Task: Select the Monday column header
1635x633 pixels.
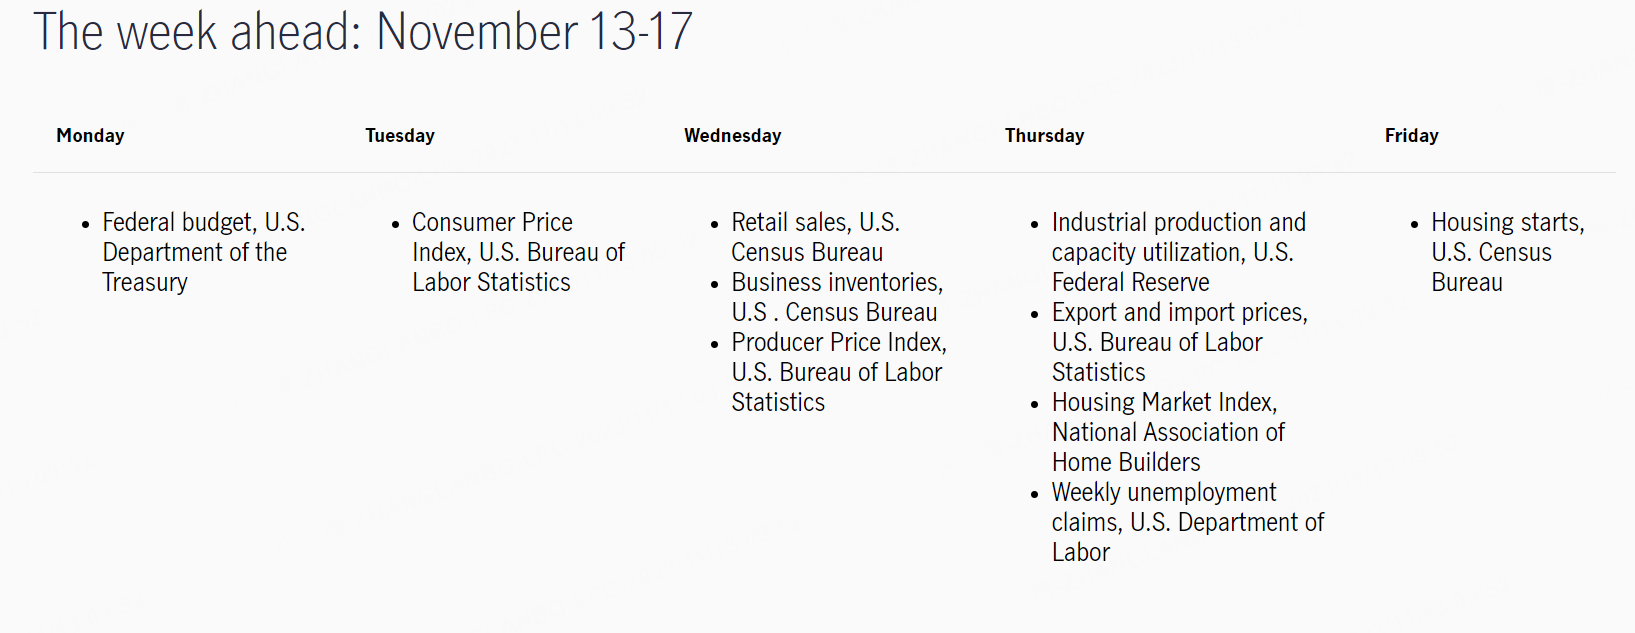Action: (x=90, y=136)
